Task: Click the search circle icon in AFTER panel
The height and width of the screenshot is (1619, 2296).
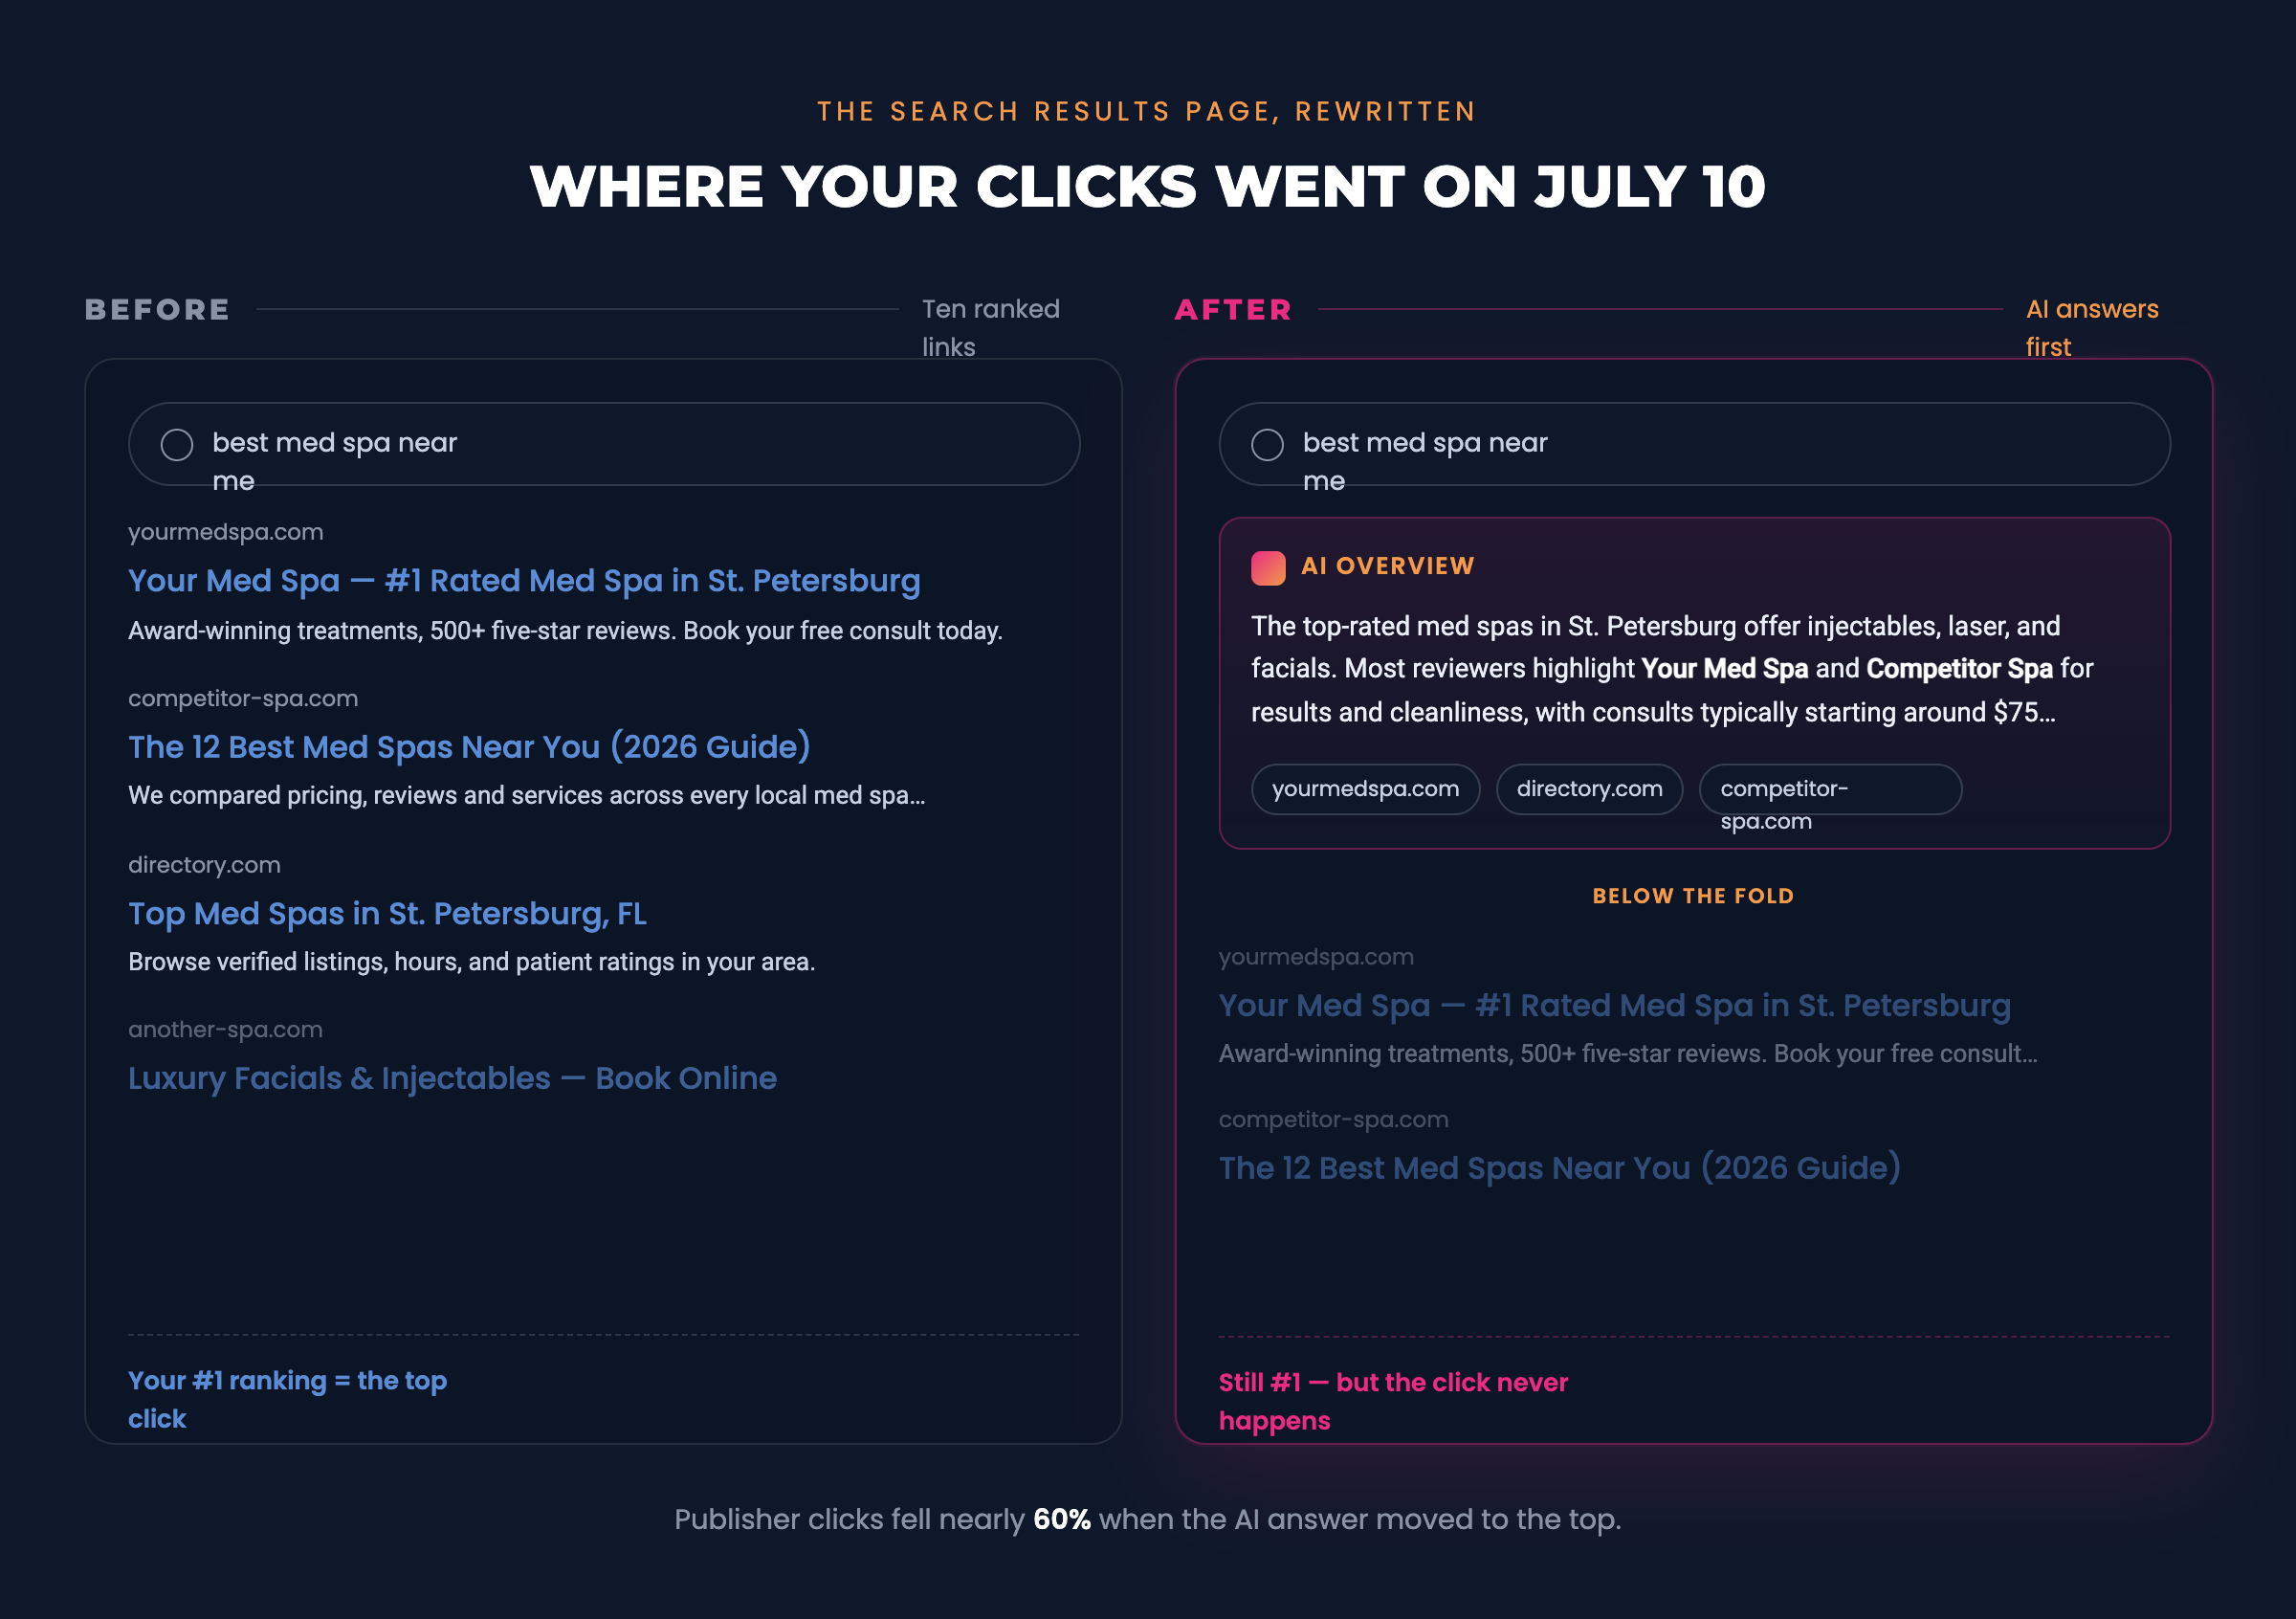Action: pos(1267,444)
